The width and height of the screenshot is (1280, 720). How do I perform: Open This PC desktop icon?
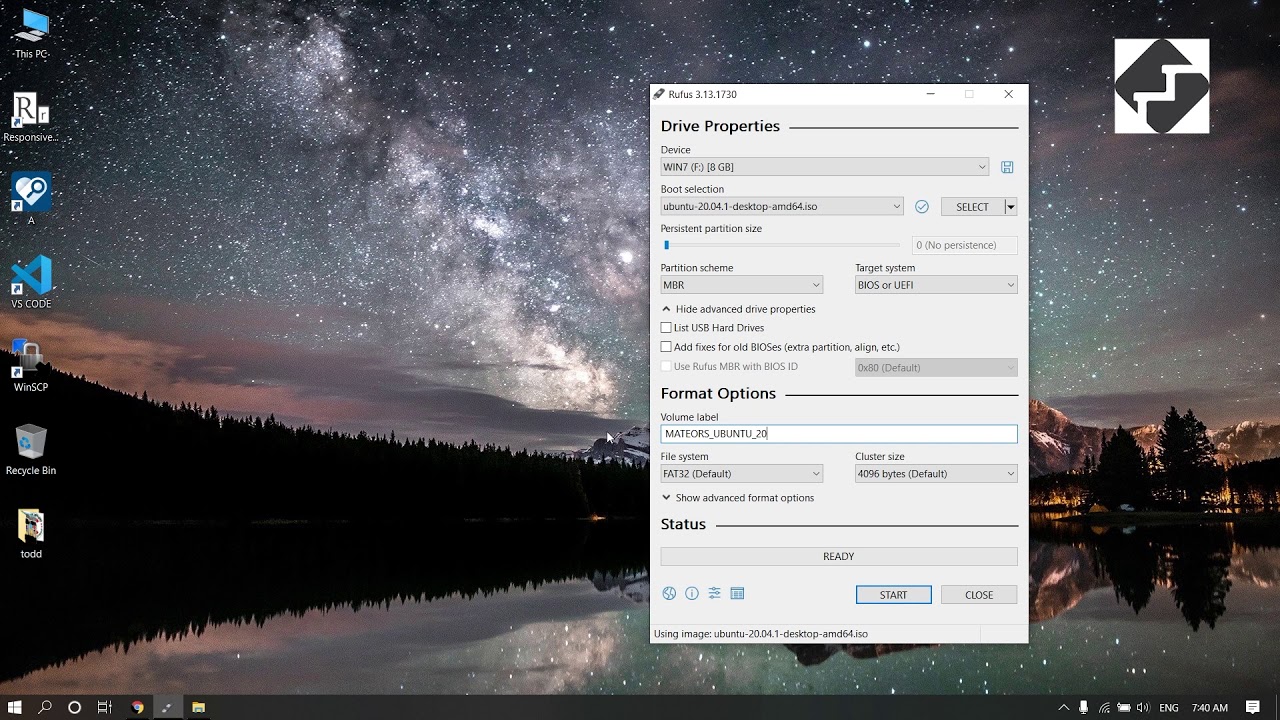click(x=31, y=35)
